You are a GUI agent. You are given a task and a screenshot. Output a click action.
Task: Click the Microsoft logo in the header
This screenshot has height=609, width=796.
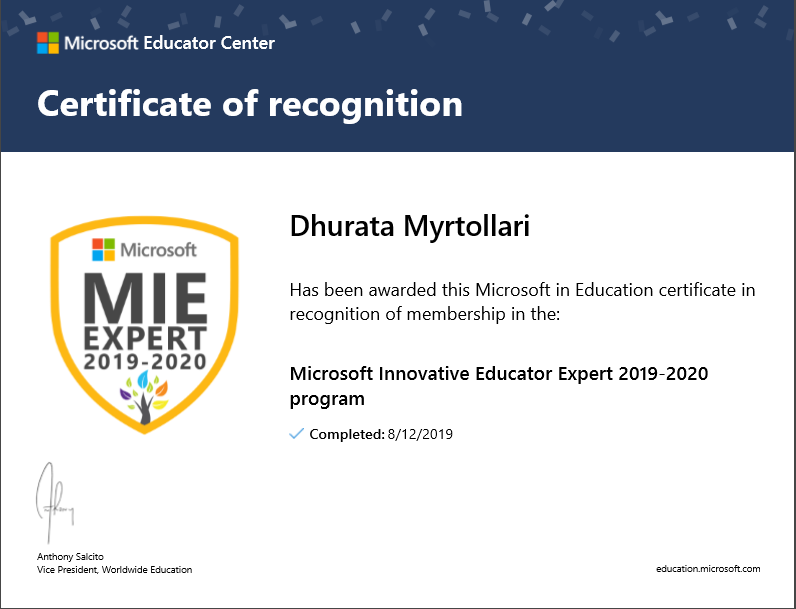pos(48,43)
